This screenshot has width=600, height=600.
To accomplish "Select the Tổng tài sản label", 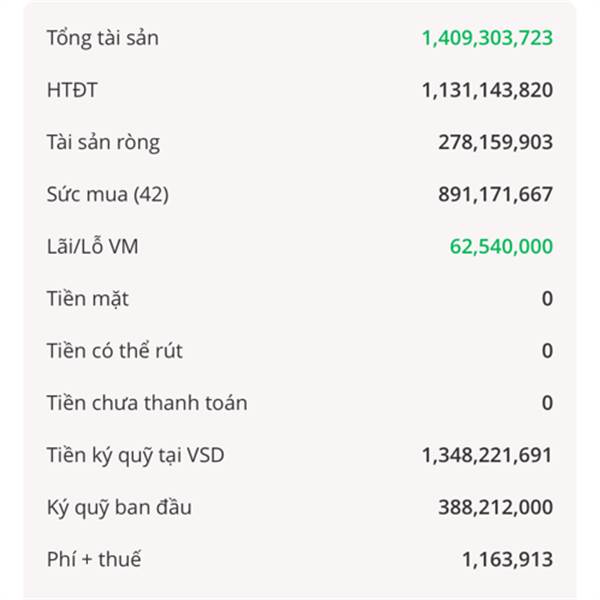I will (103, 38).
